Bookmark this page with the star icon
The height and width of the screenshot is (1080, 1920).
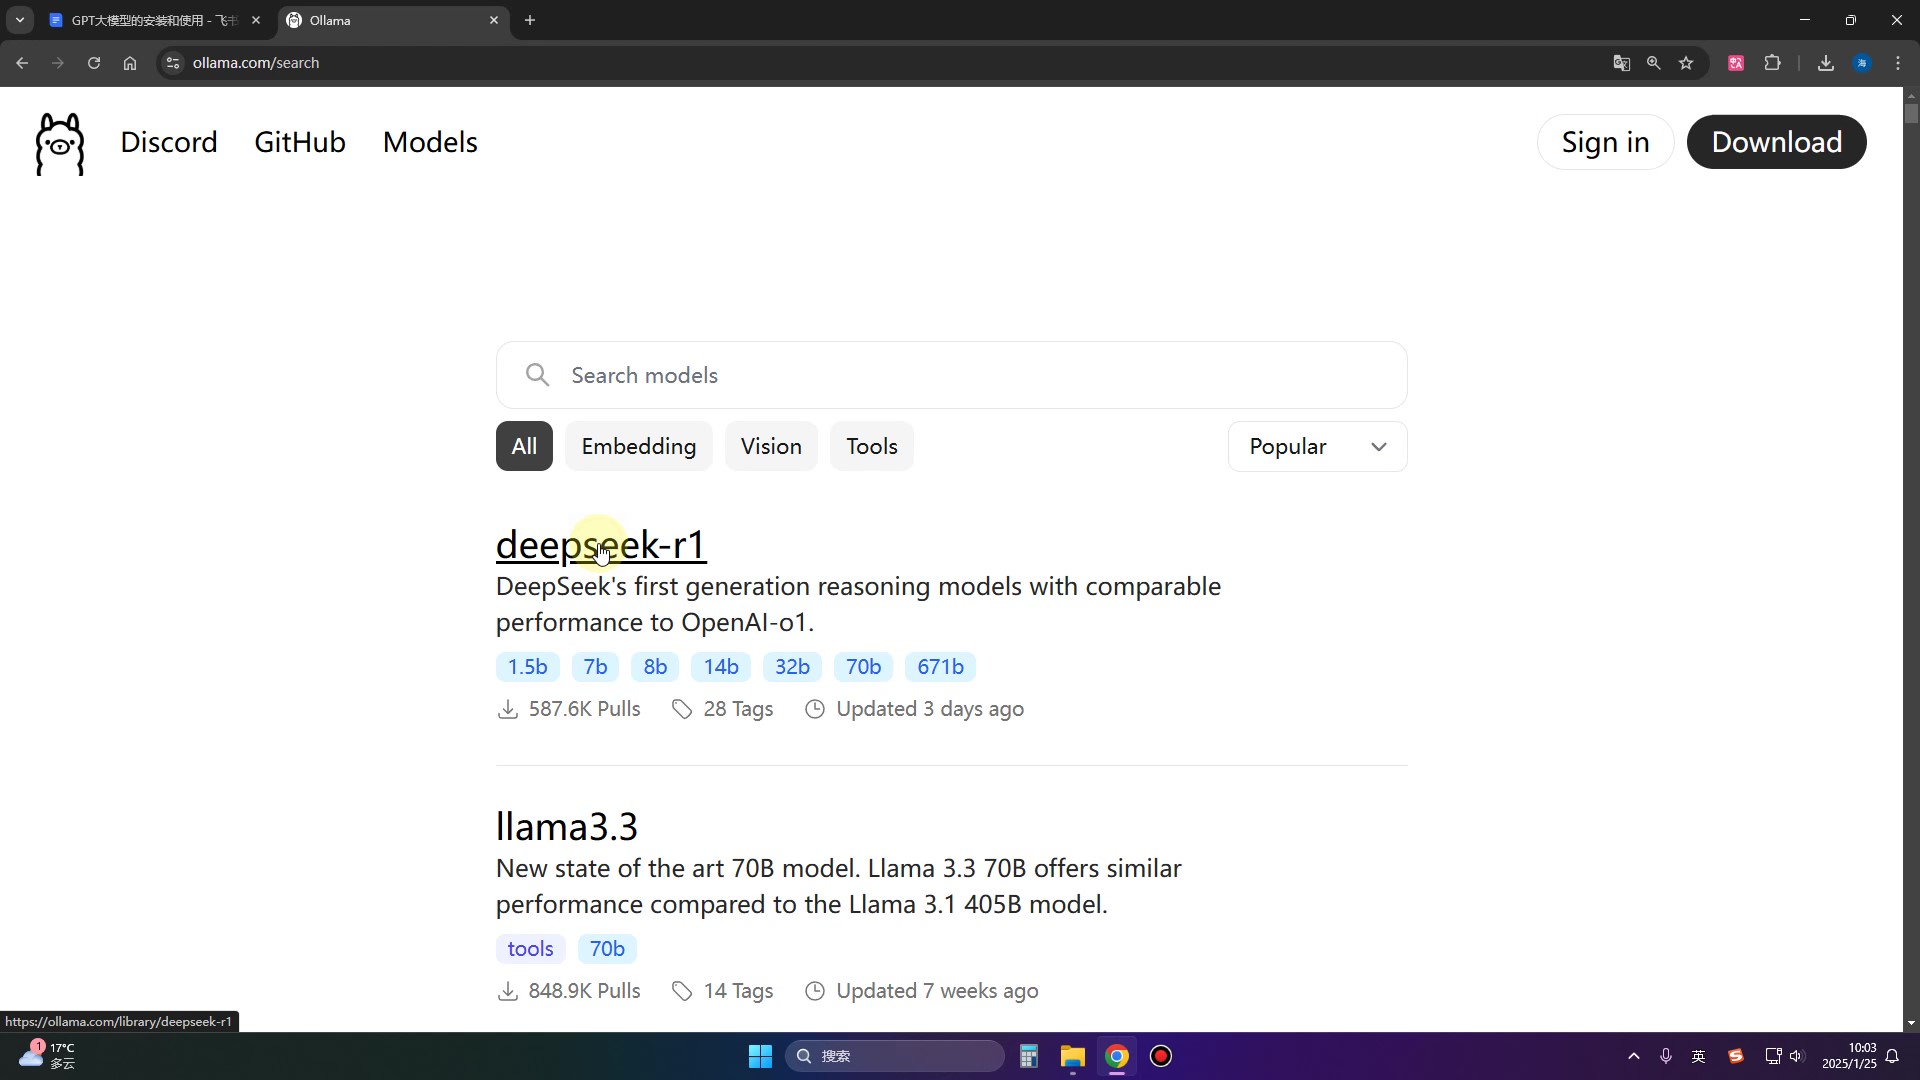1686,63
